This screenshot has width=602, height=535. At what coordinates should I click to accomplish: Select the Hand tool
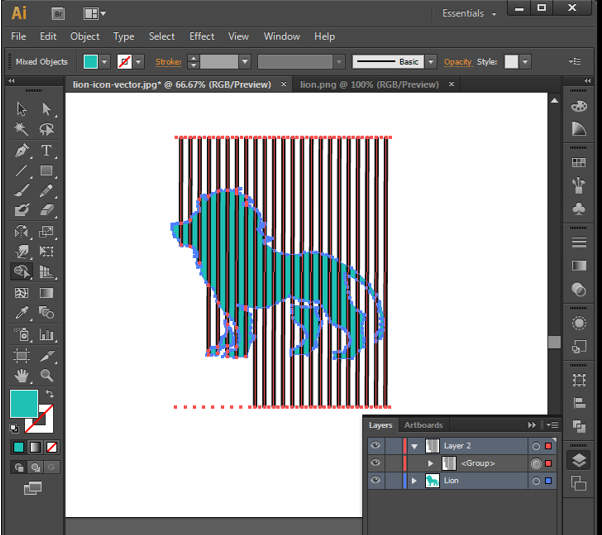[21, 376]
